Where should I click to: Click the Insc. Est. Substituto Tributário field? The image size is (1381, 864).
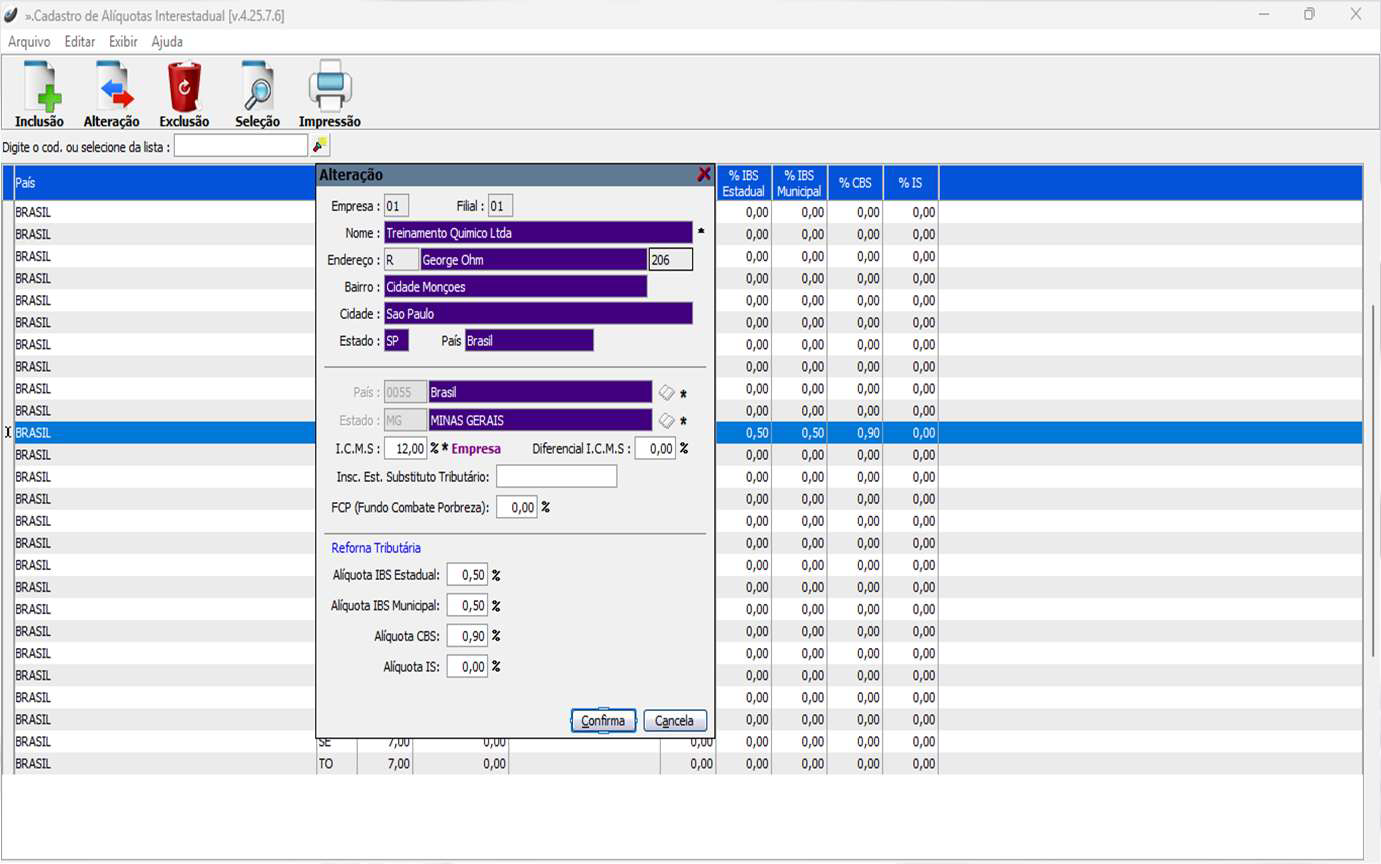pyautogui.click(x=556, y=477)
